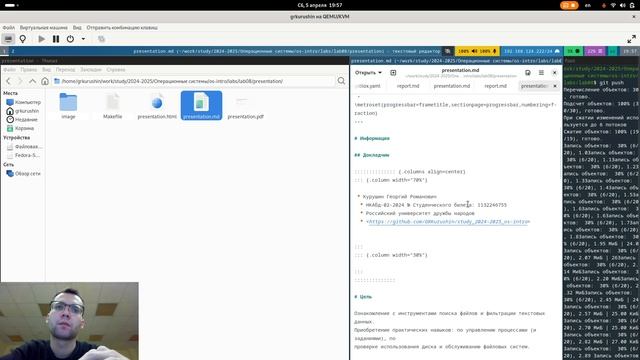Screen dimensions: 640x360
Task: Switch to the yaml file tab
Action: tap(368, 86)
